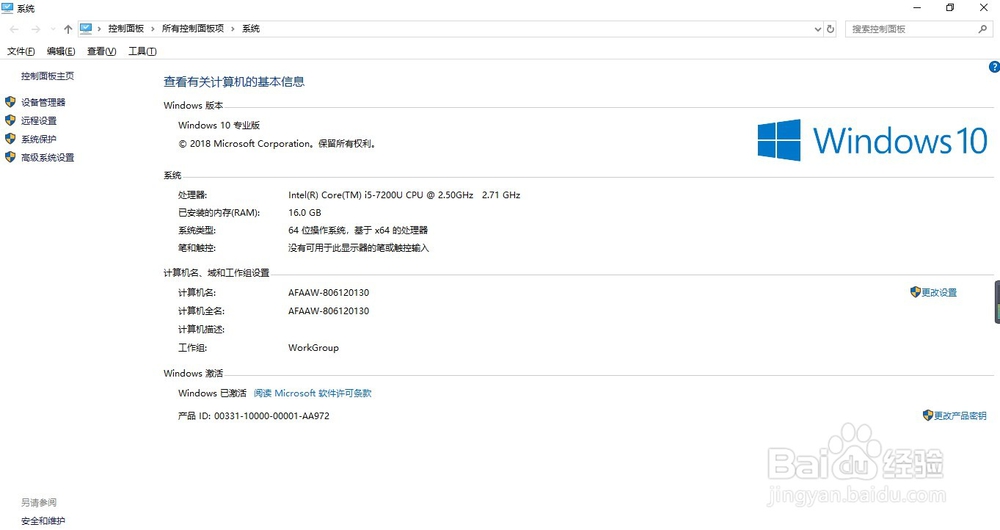1000x530 pixels.
Task: Expand chevron after 控制面板 breadcrumb
Action: coord(152,29)
